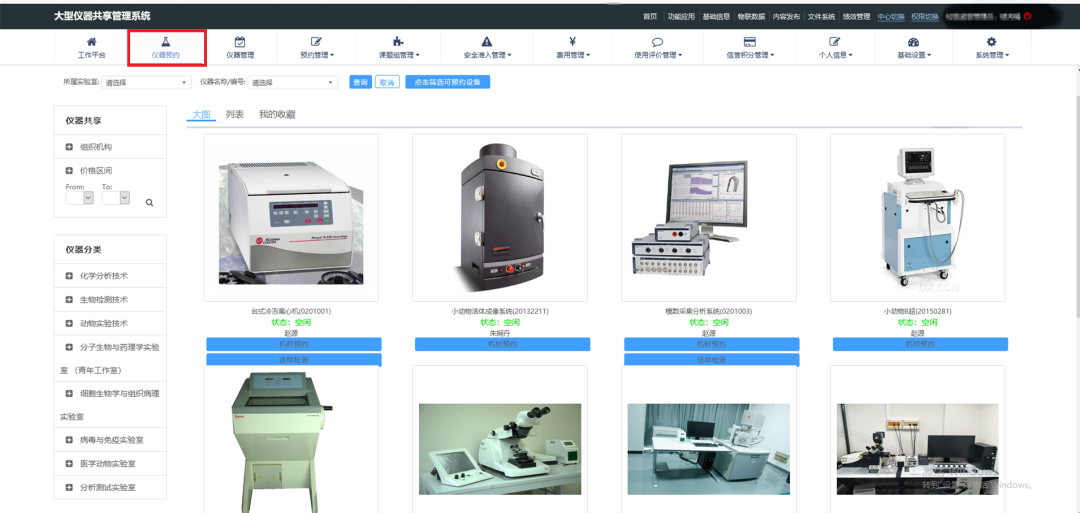Expand 组织机构 plus icon

click(69, 147)
